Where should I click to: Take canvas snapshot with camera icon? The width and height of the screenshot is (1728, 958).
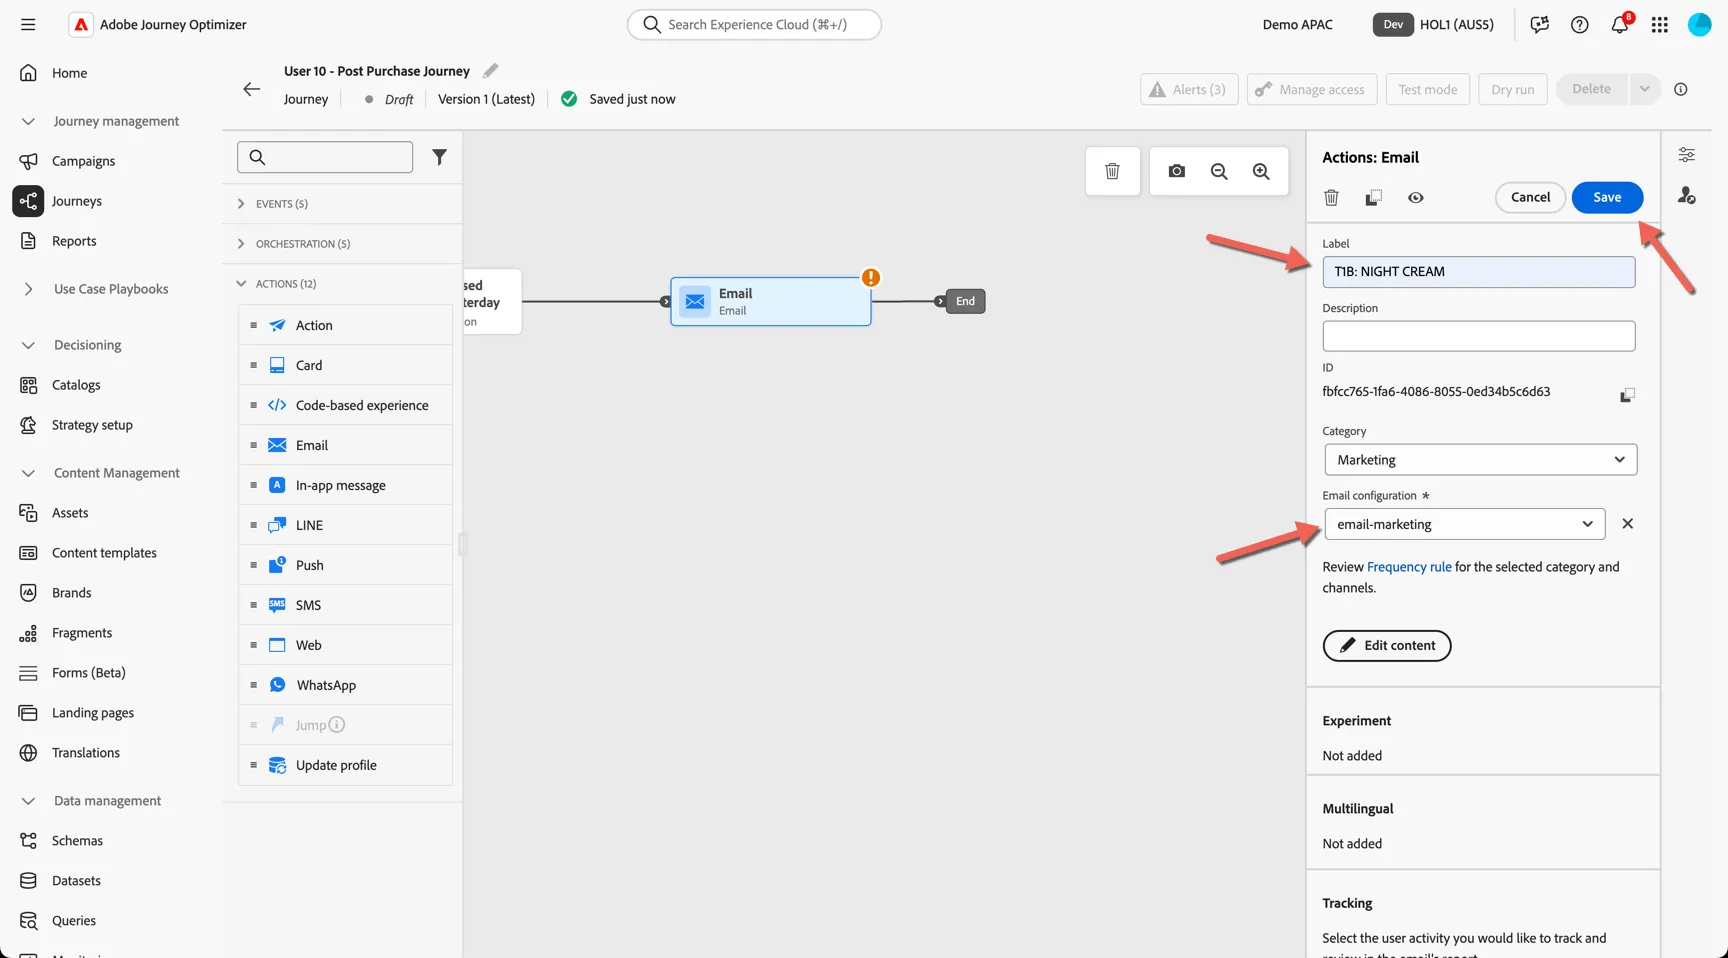click(x=1177, y=171)
